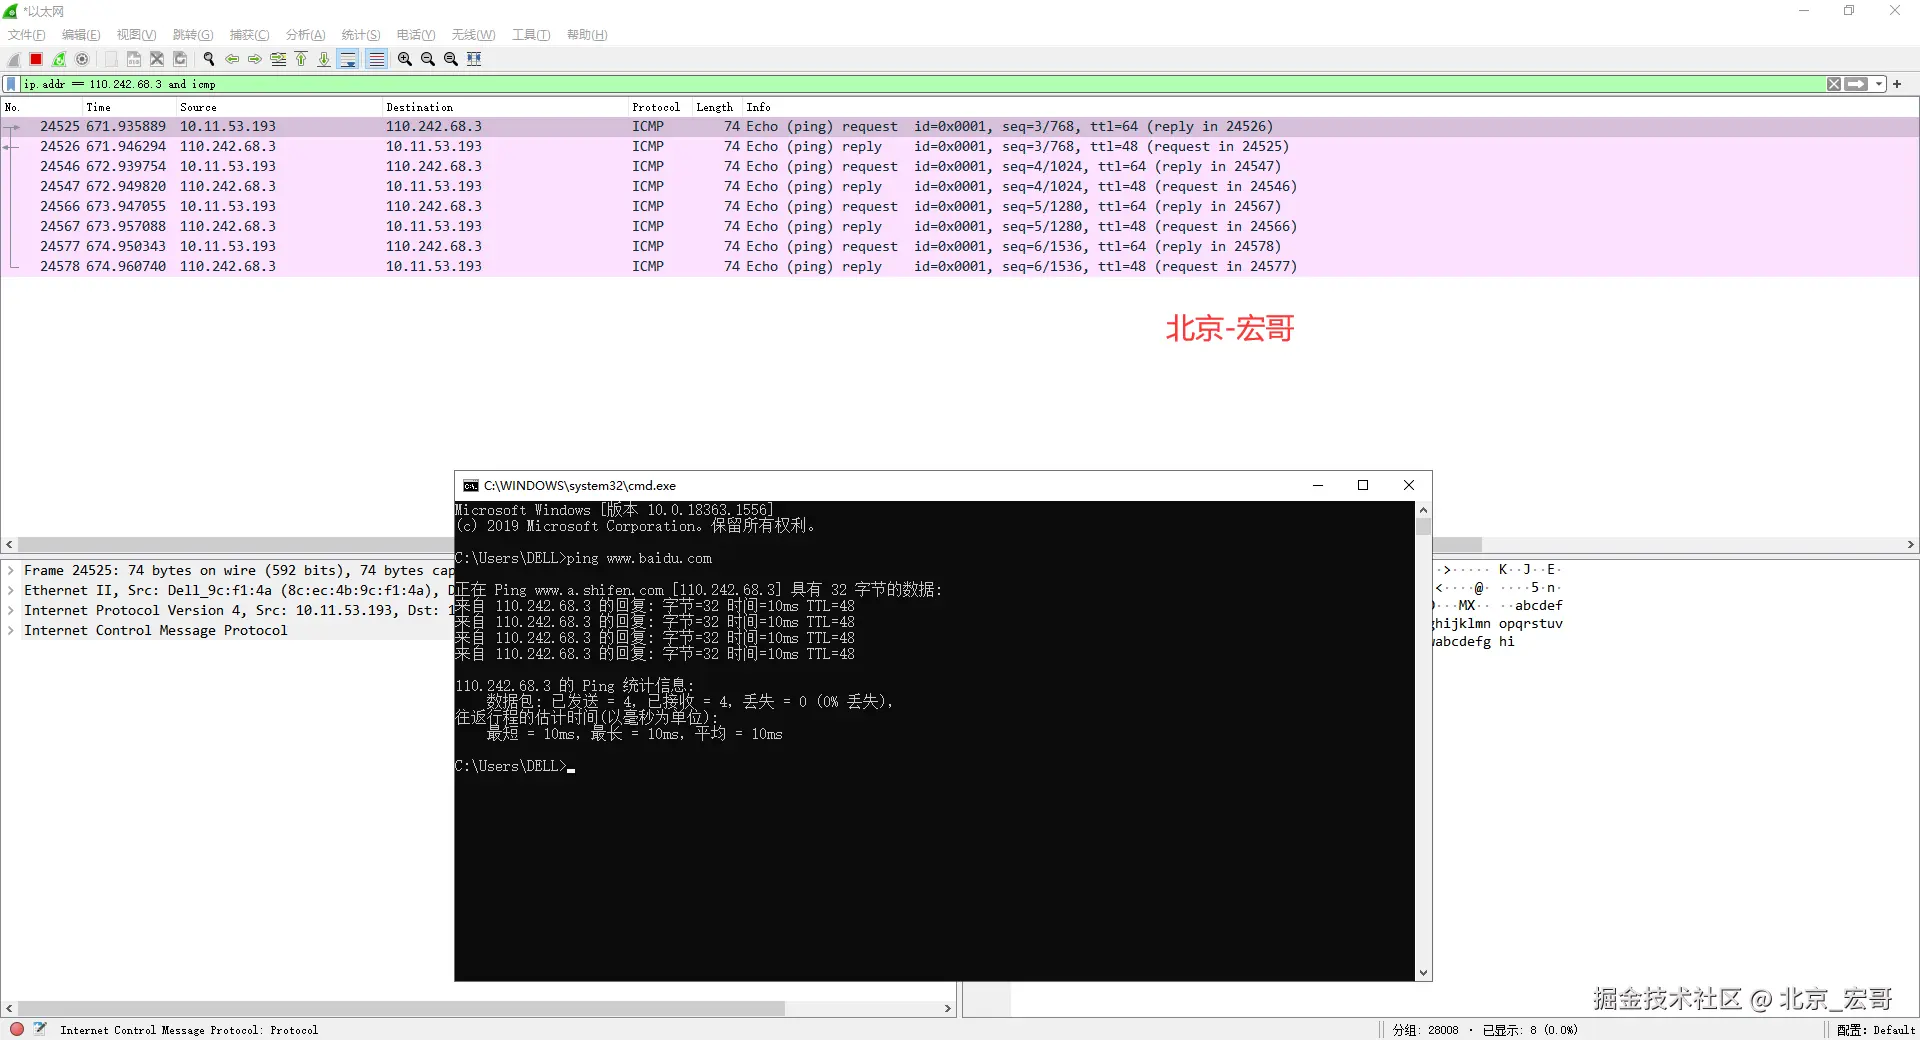Reset text to normal size

coord(451,59)
